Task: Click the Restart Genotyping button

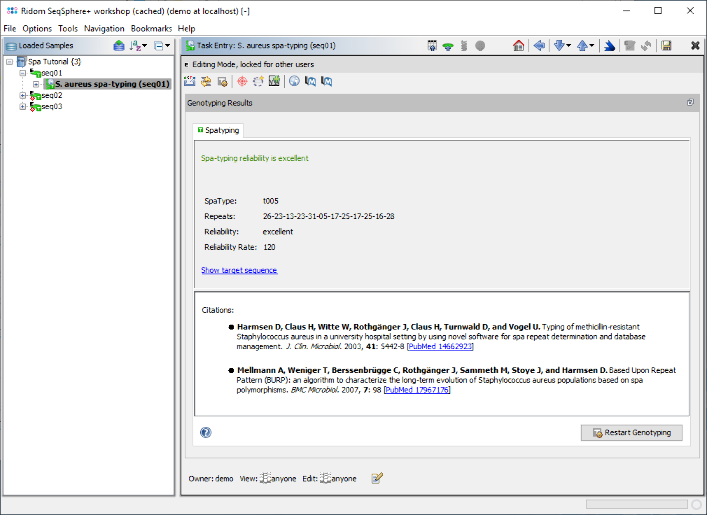Action: pyautogui.click(x=632, y=433)
